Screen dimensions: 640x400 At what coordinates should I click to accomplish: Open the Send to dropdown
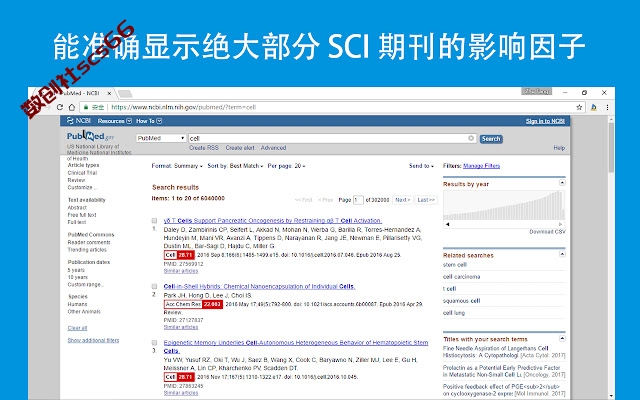click(x=421, y=166)
